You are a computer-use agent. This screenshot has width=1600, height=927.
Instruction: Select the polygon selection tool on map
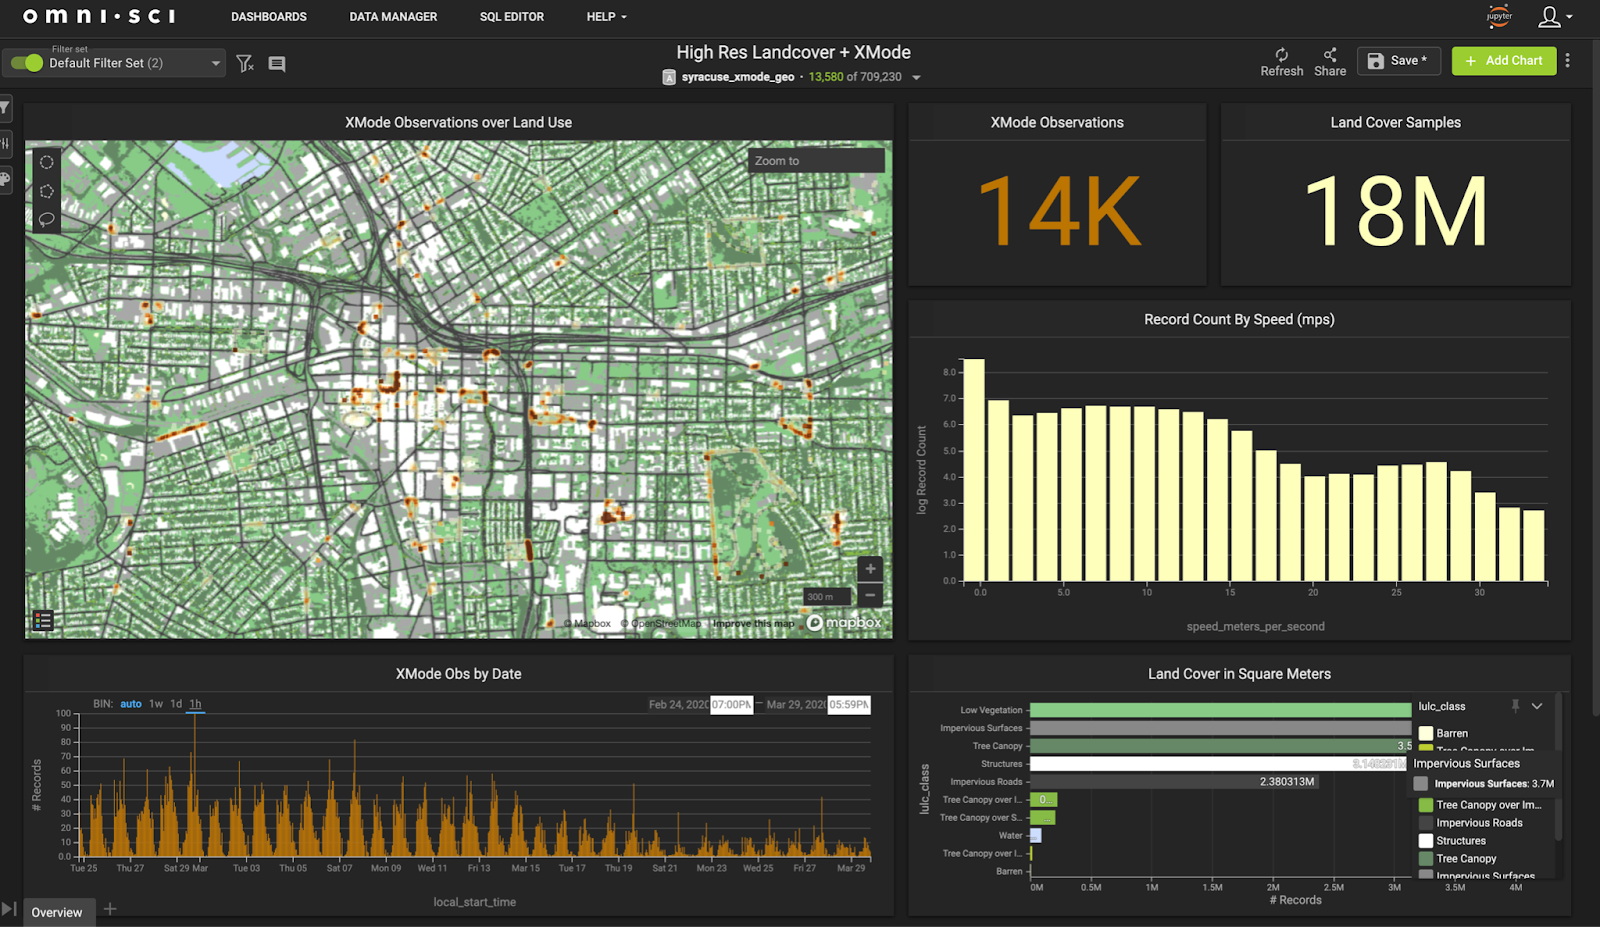pyautogui.click(x=47, y=191)
